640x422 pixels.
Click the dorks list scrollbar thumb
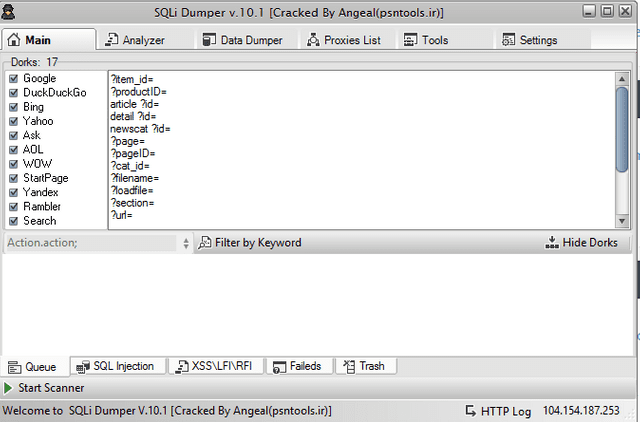(622, 129)
